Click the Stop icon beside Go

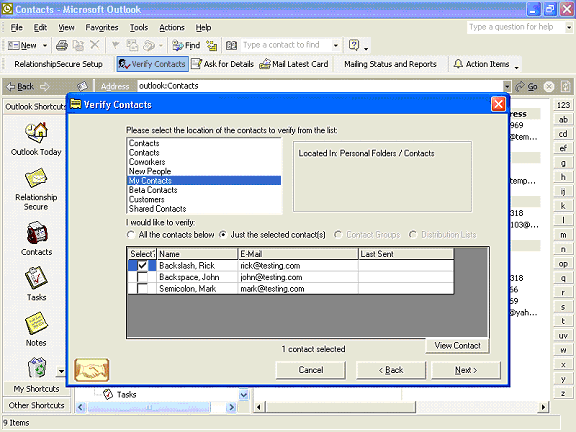pos(549,87)
